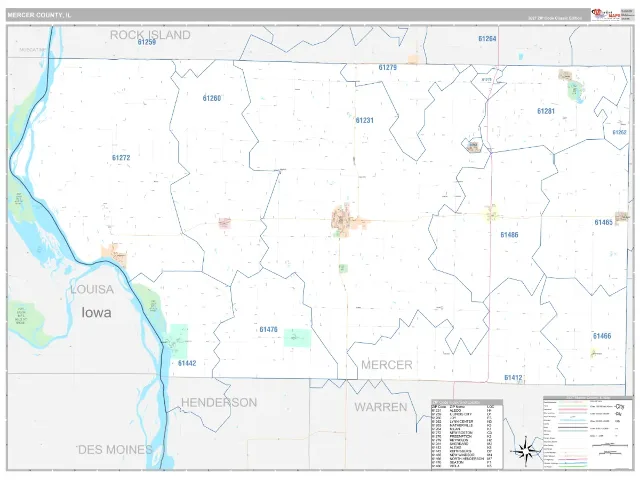The height and width of the screenshot is (480, 640).
Task: Click ZIP code label 61279
Action: 388,67
